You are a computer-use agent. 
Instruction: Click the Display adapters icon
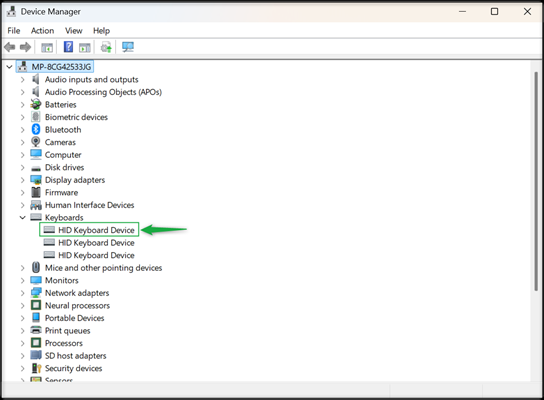pyautogui.click(x=36, y=180)
